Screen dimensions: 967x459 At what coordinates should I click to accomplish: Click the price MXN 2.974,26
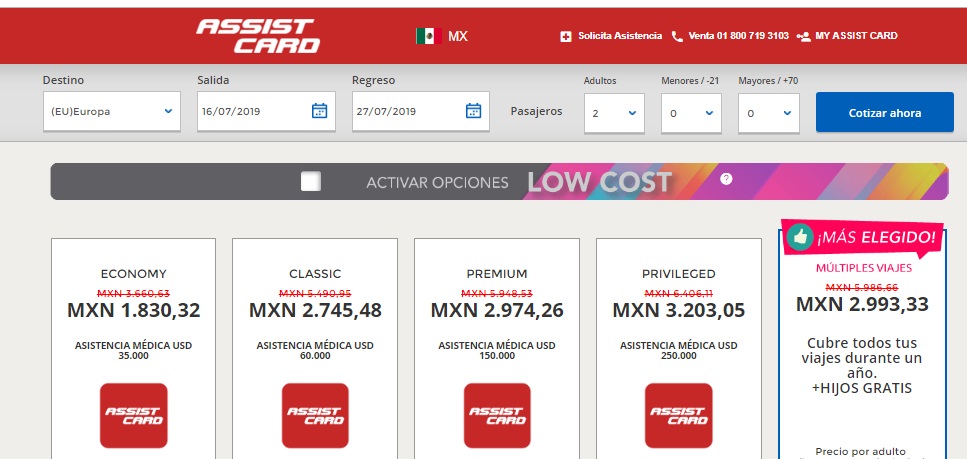(x=497, y=310)
